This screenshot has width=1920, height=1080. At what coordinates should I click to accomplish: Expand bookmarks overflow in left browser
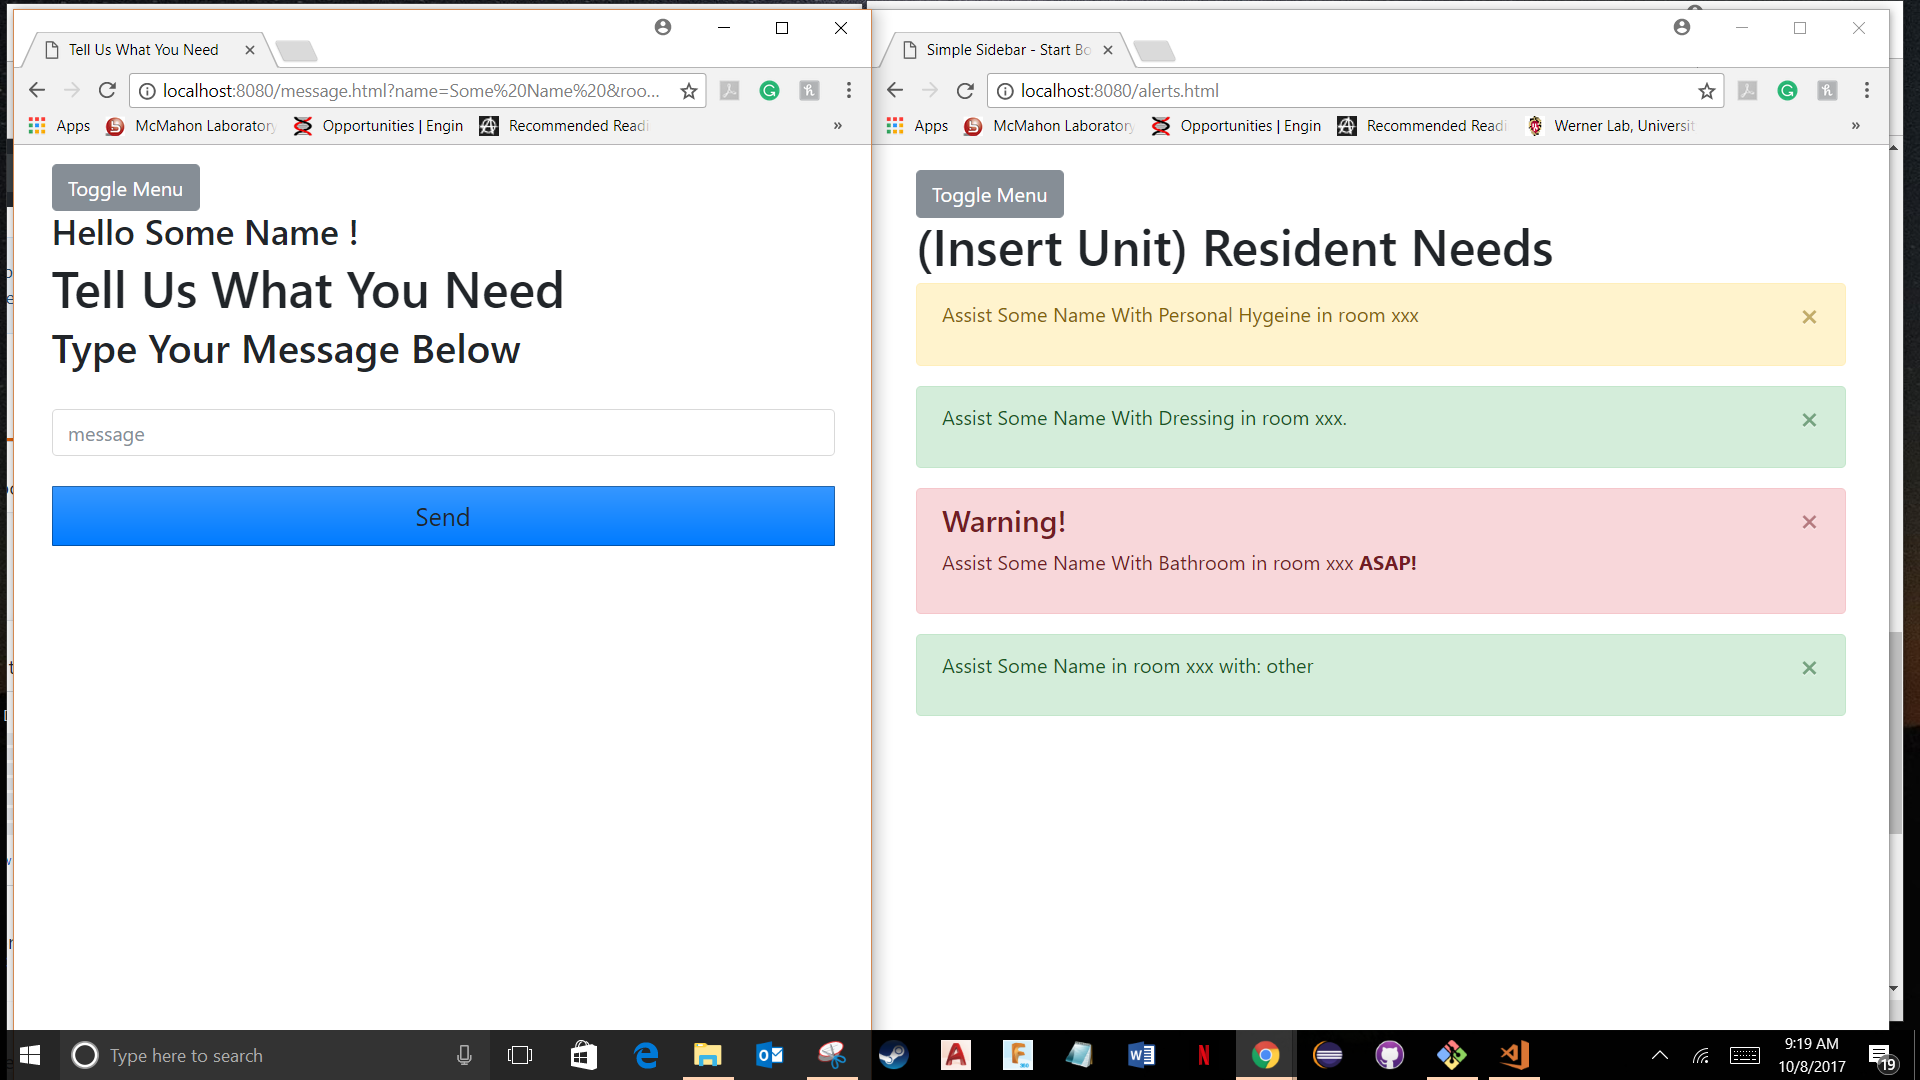click(x=838, y=126)
